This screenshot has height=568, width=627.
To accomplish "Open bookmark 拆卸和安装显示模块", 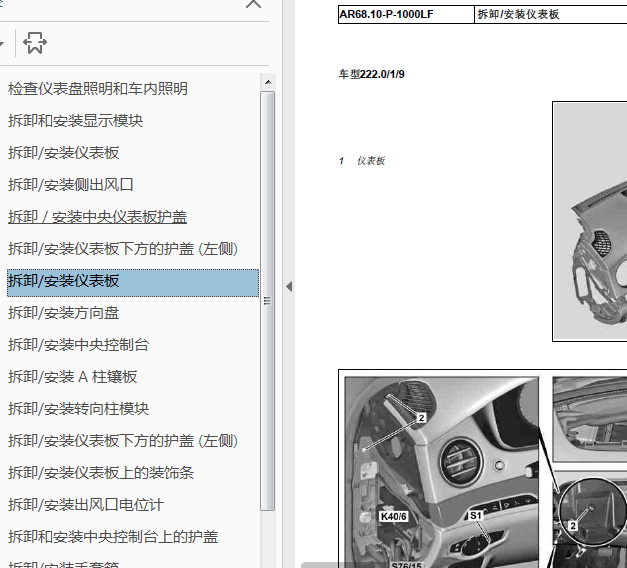I will (76, 120).
